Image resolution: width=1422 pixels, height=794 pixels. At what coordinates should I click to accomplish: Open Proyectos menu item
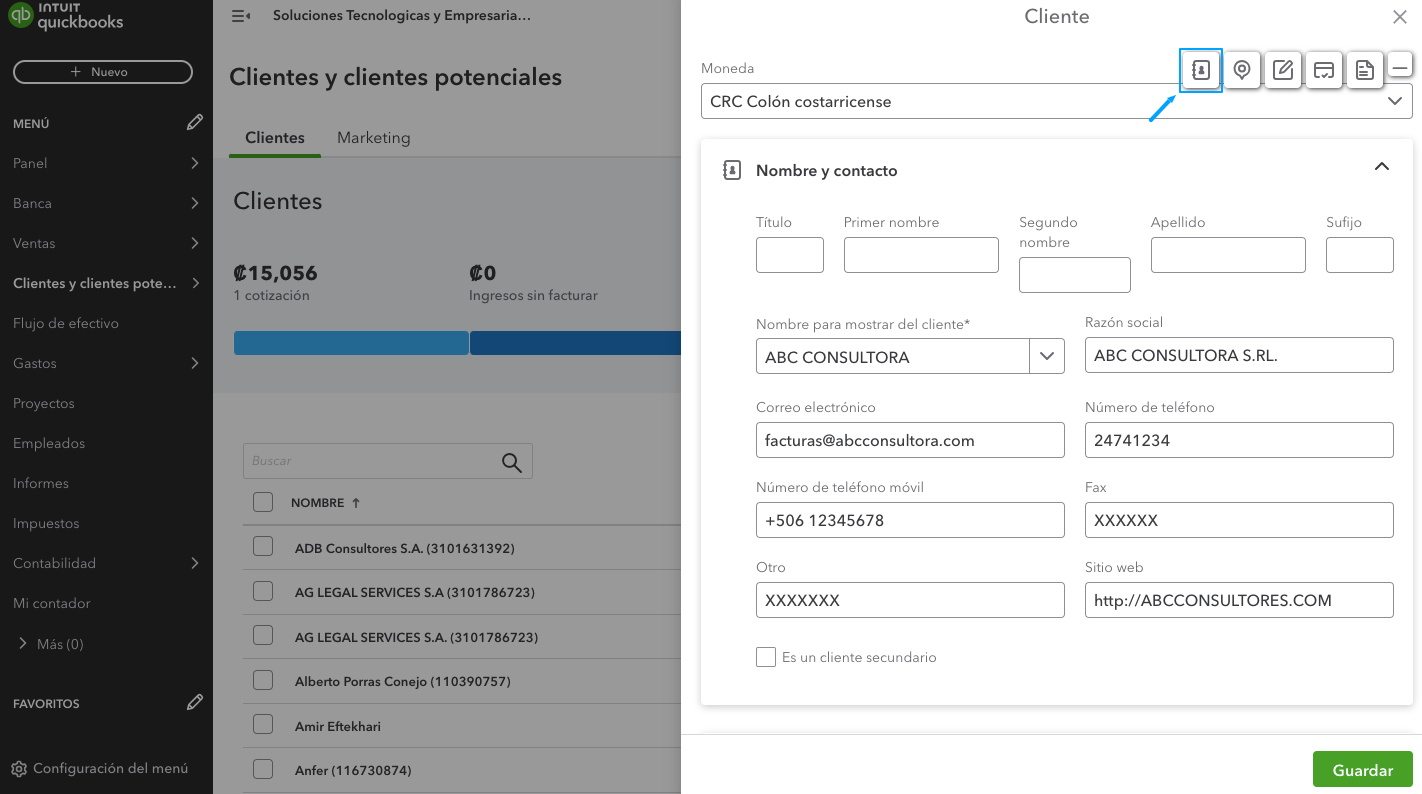(x=44, y=403)
